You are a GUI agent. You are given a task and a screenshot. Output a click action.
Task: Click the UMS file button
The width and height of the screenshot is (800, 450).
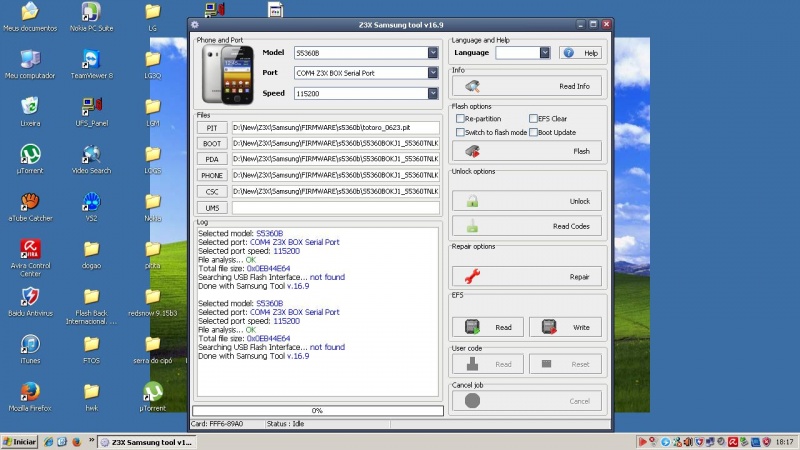tap(212, 208)
